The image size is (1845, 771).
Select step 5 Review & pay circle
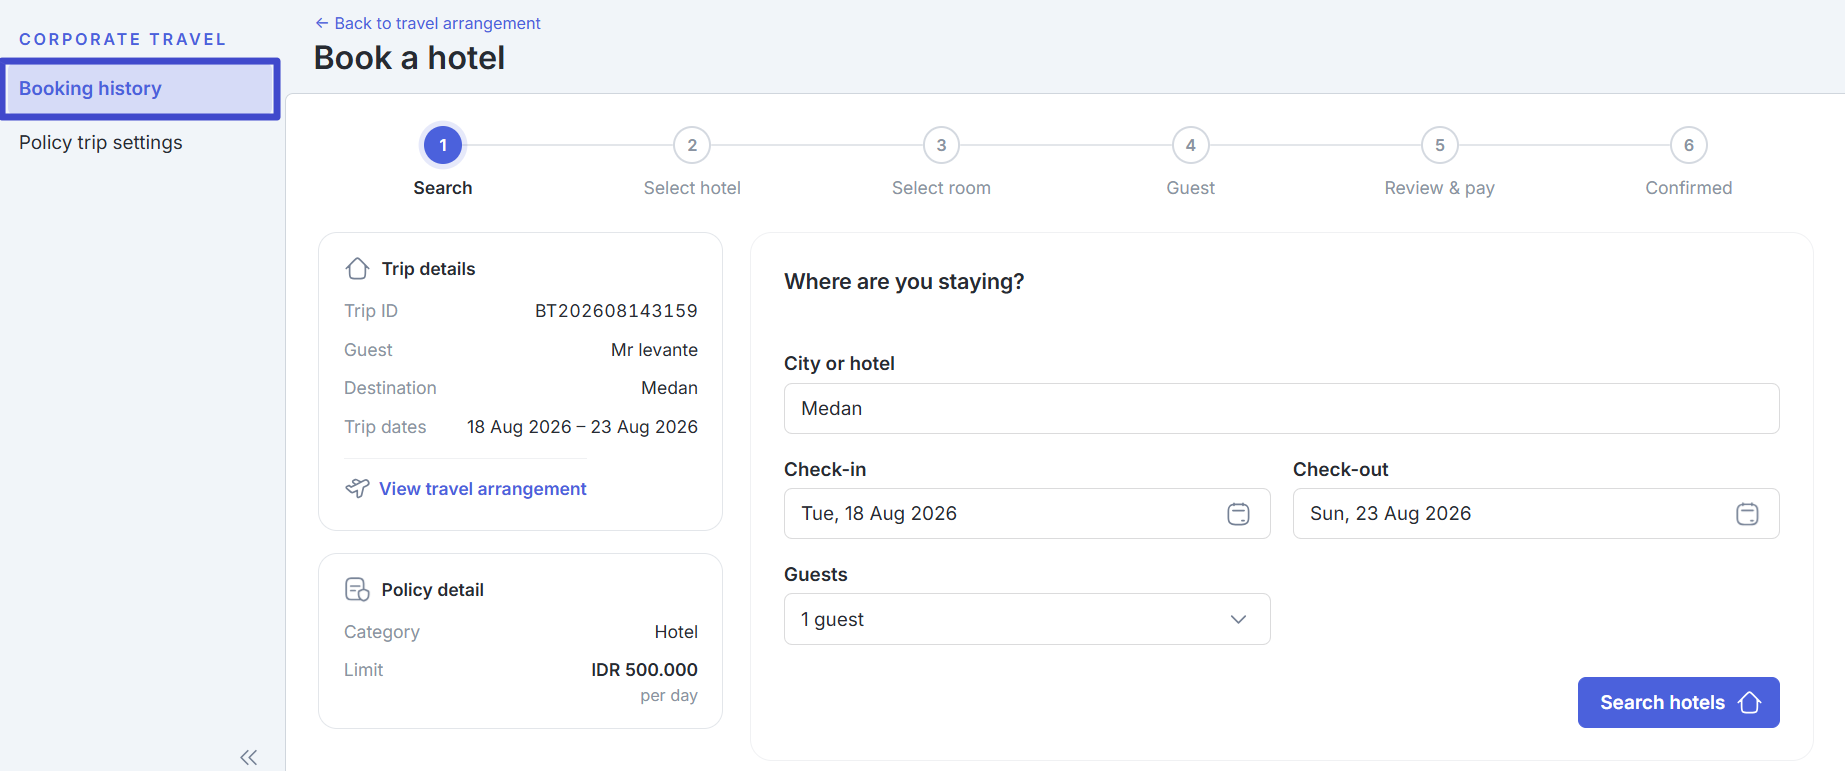(x=1439, y=145)
